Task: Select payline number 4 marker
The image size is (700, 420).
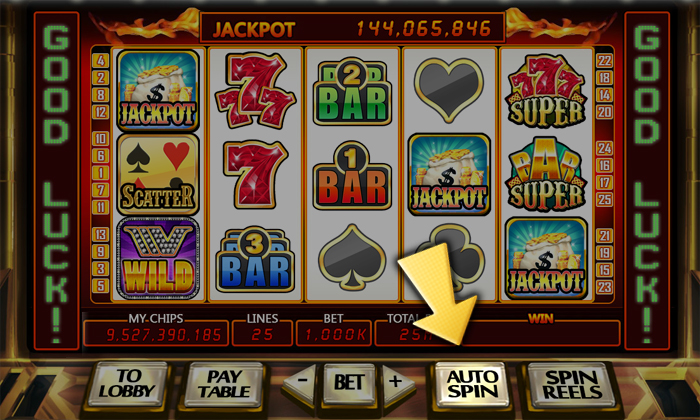Action: (101, 61)
